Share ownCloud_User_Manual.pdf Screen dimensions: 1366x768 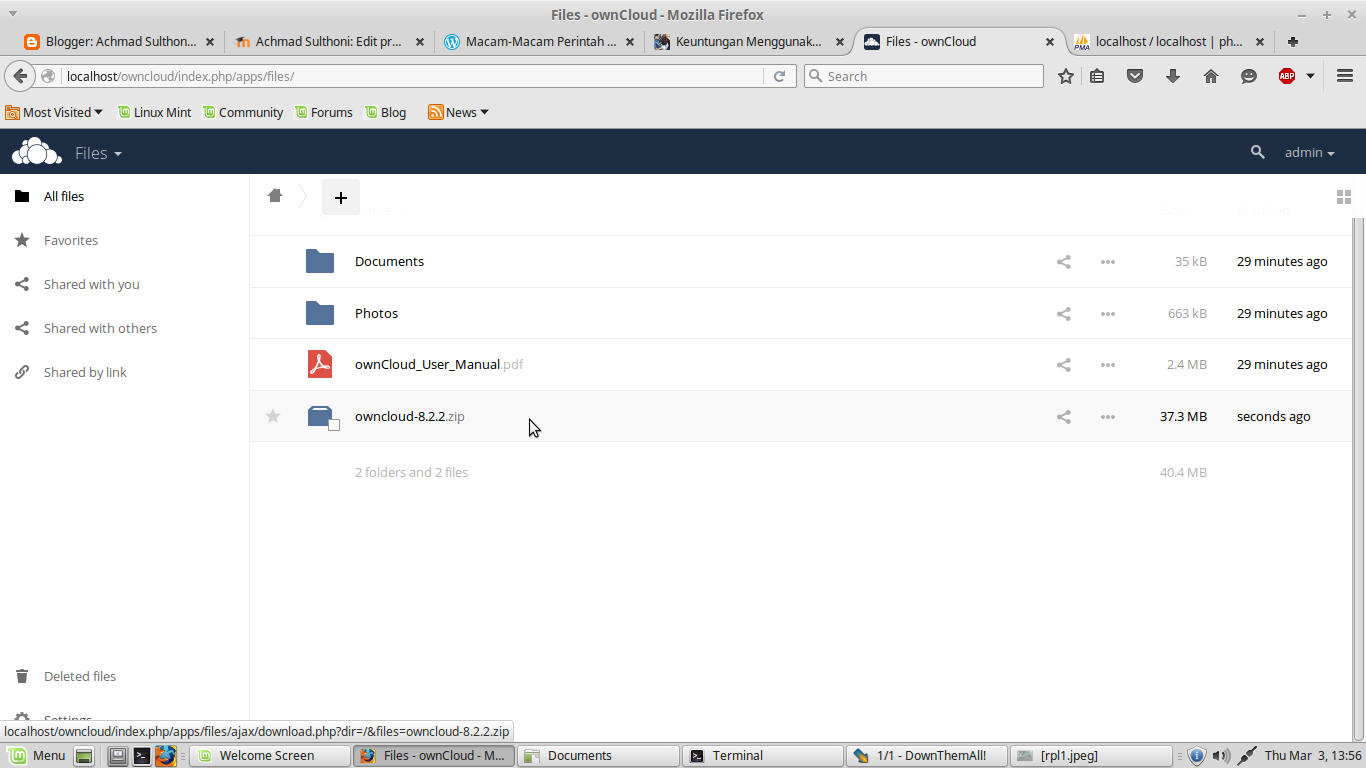tap(1064, 365)
